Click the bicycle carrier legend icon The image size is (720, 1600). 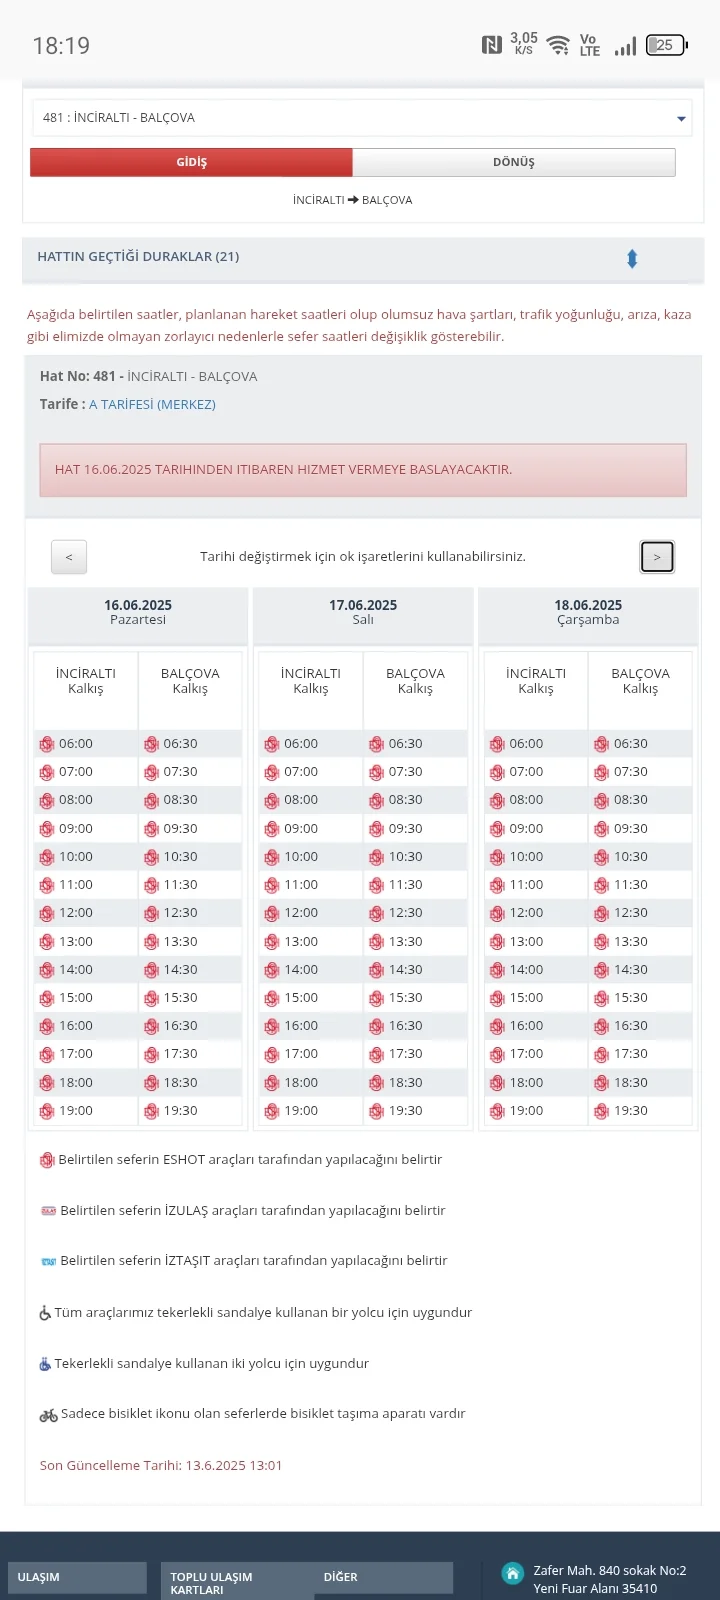tap(48, 1415)
